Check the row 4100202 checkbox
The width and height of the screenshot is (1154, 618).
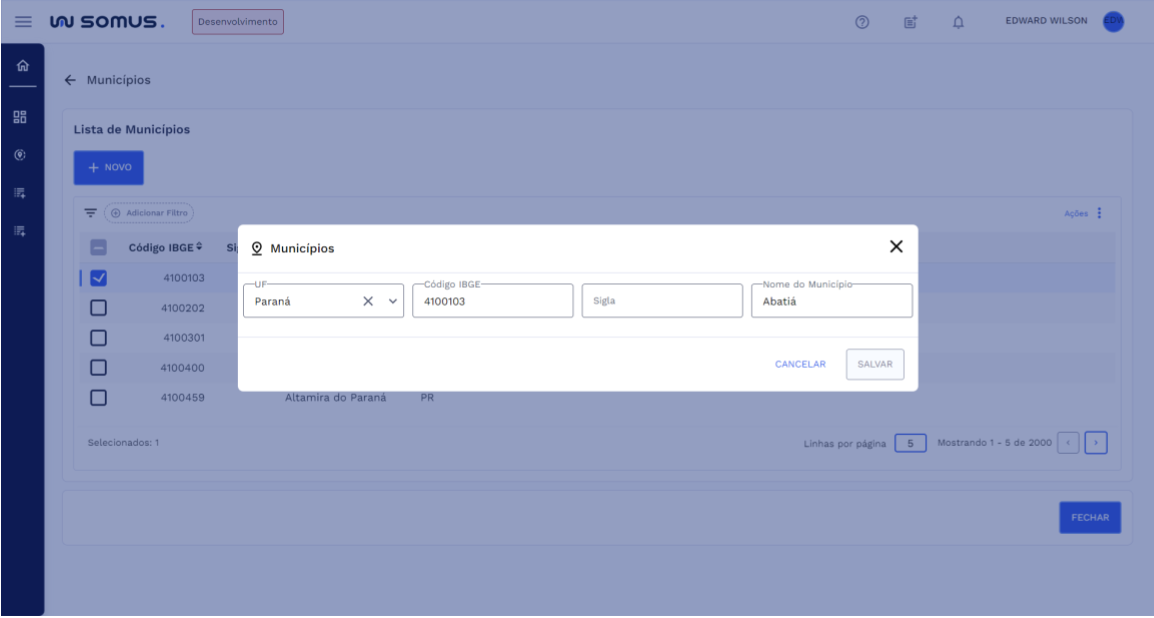[x=99, y=308]
